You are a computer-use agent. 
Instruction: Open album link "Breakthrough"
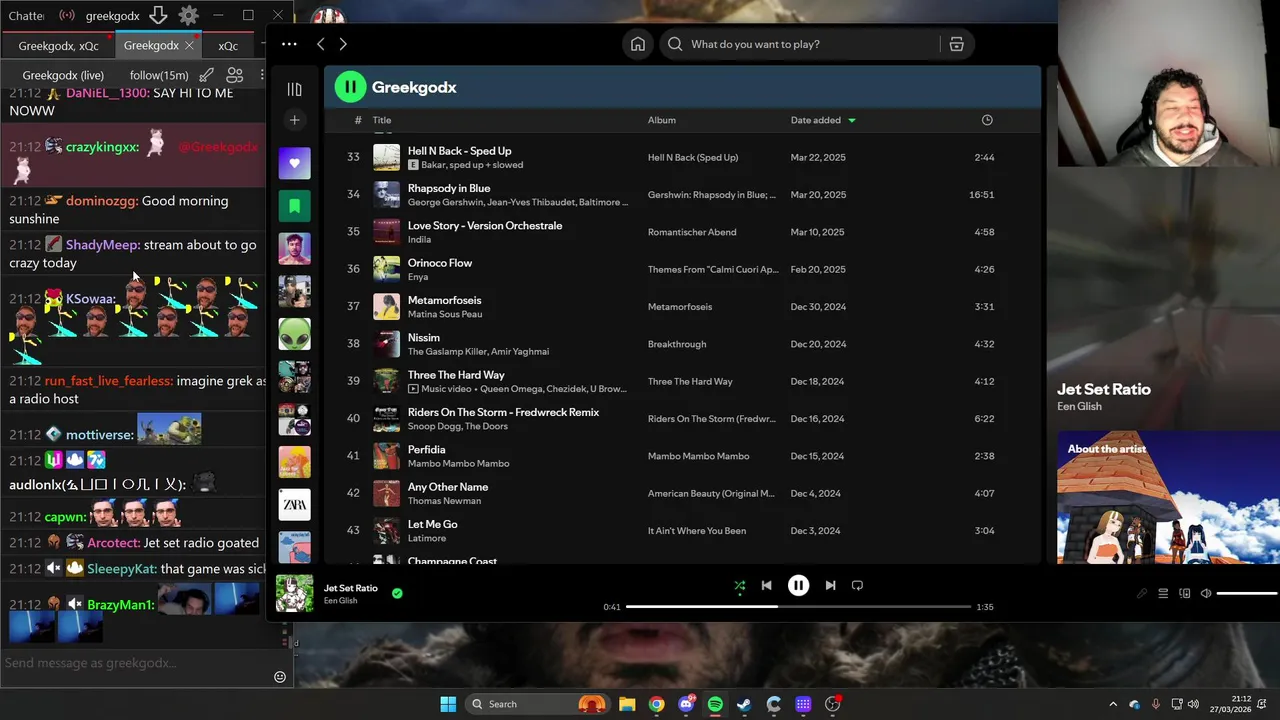tap(677, 344)
